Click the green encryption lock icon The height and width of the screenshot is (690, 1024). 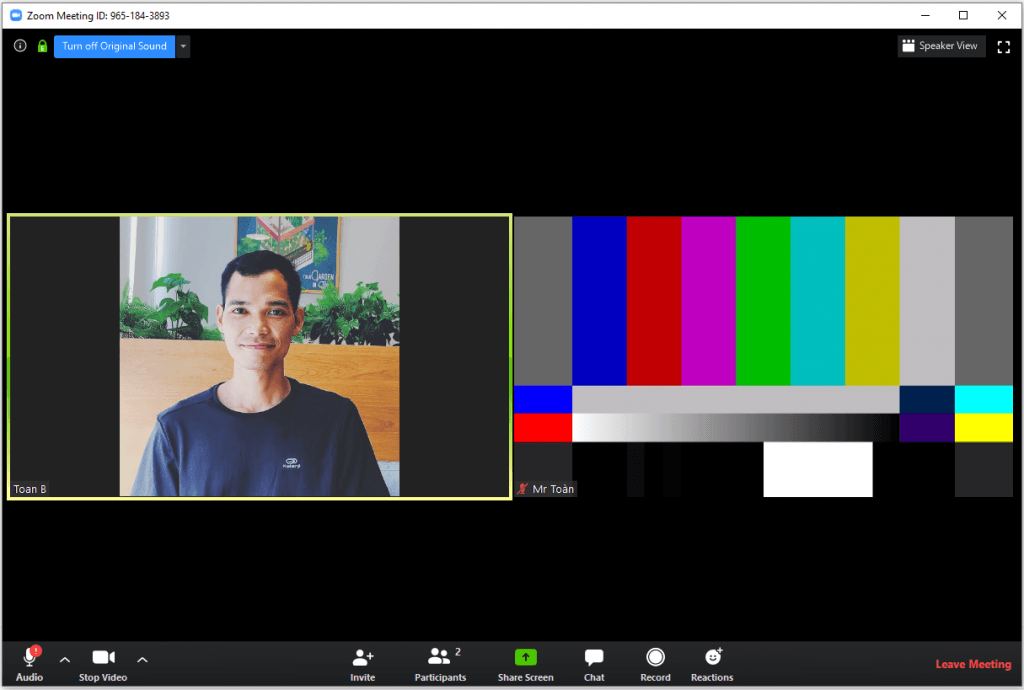(x=42, y=46)
